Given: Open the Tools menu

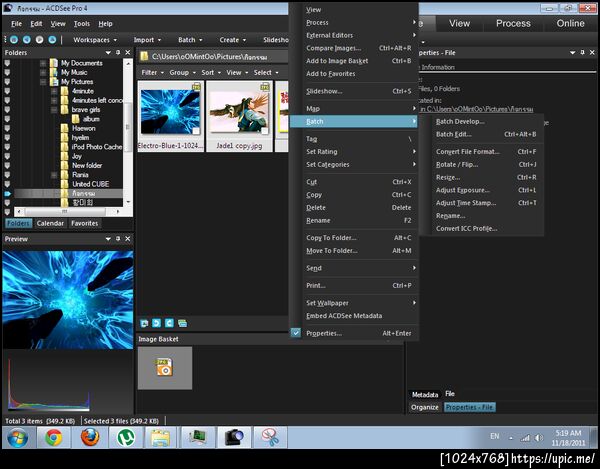Looking at the screenshot, I should (x=82, y=24).
